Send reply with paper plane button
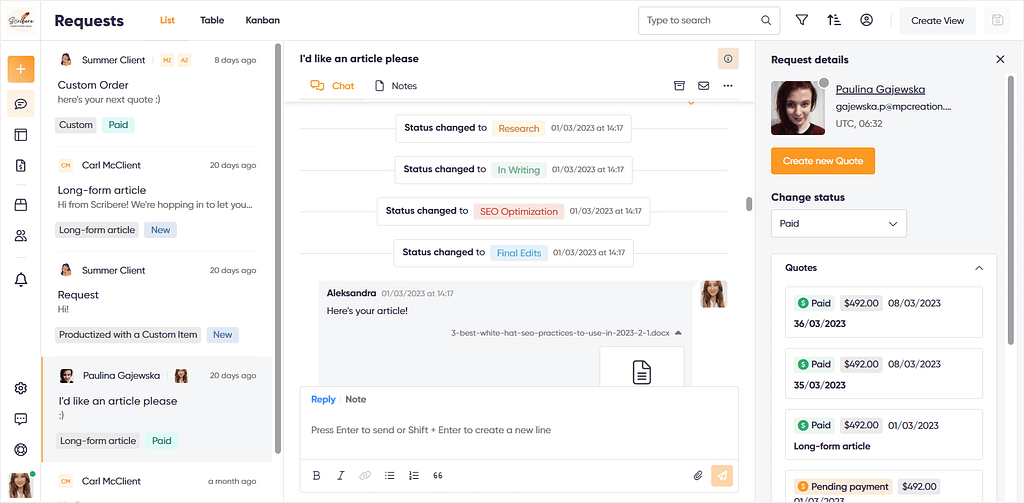 [x=722, y=476]
